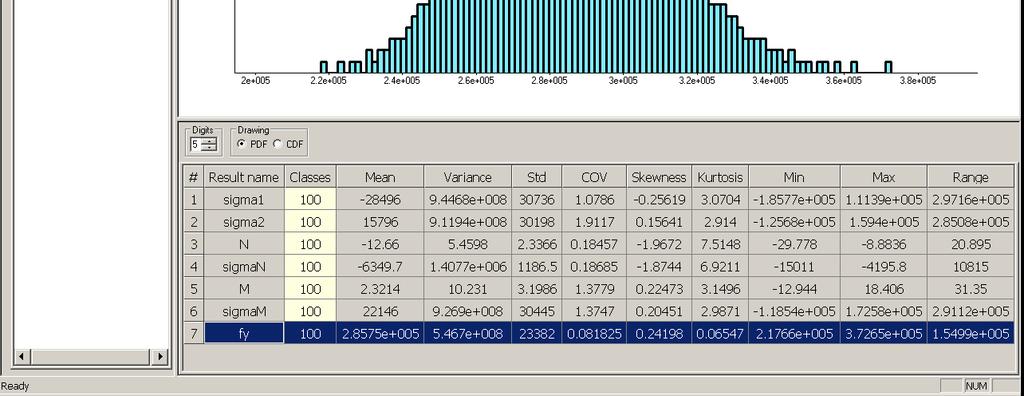
Task: Click the Classes cell for sigma1
Action: point(310,200)
